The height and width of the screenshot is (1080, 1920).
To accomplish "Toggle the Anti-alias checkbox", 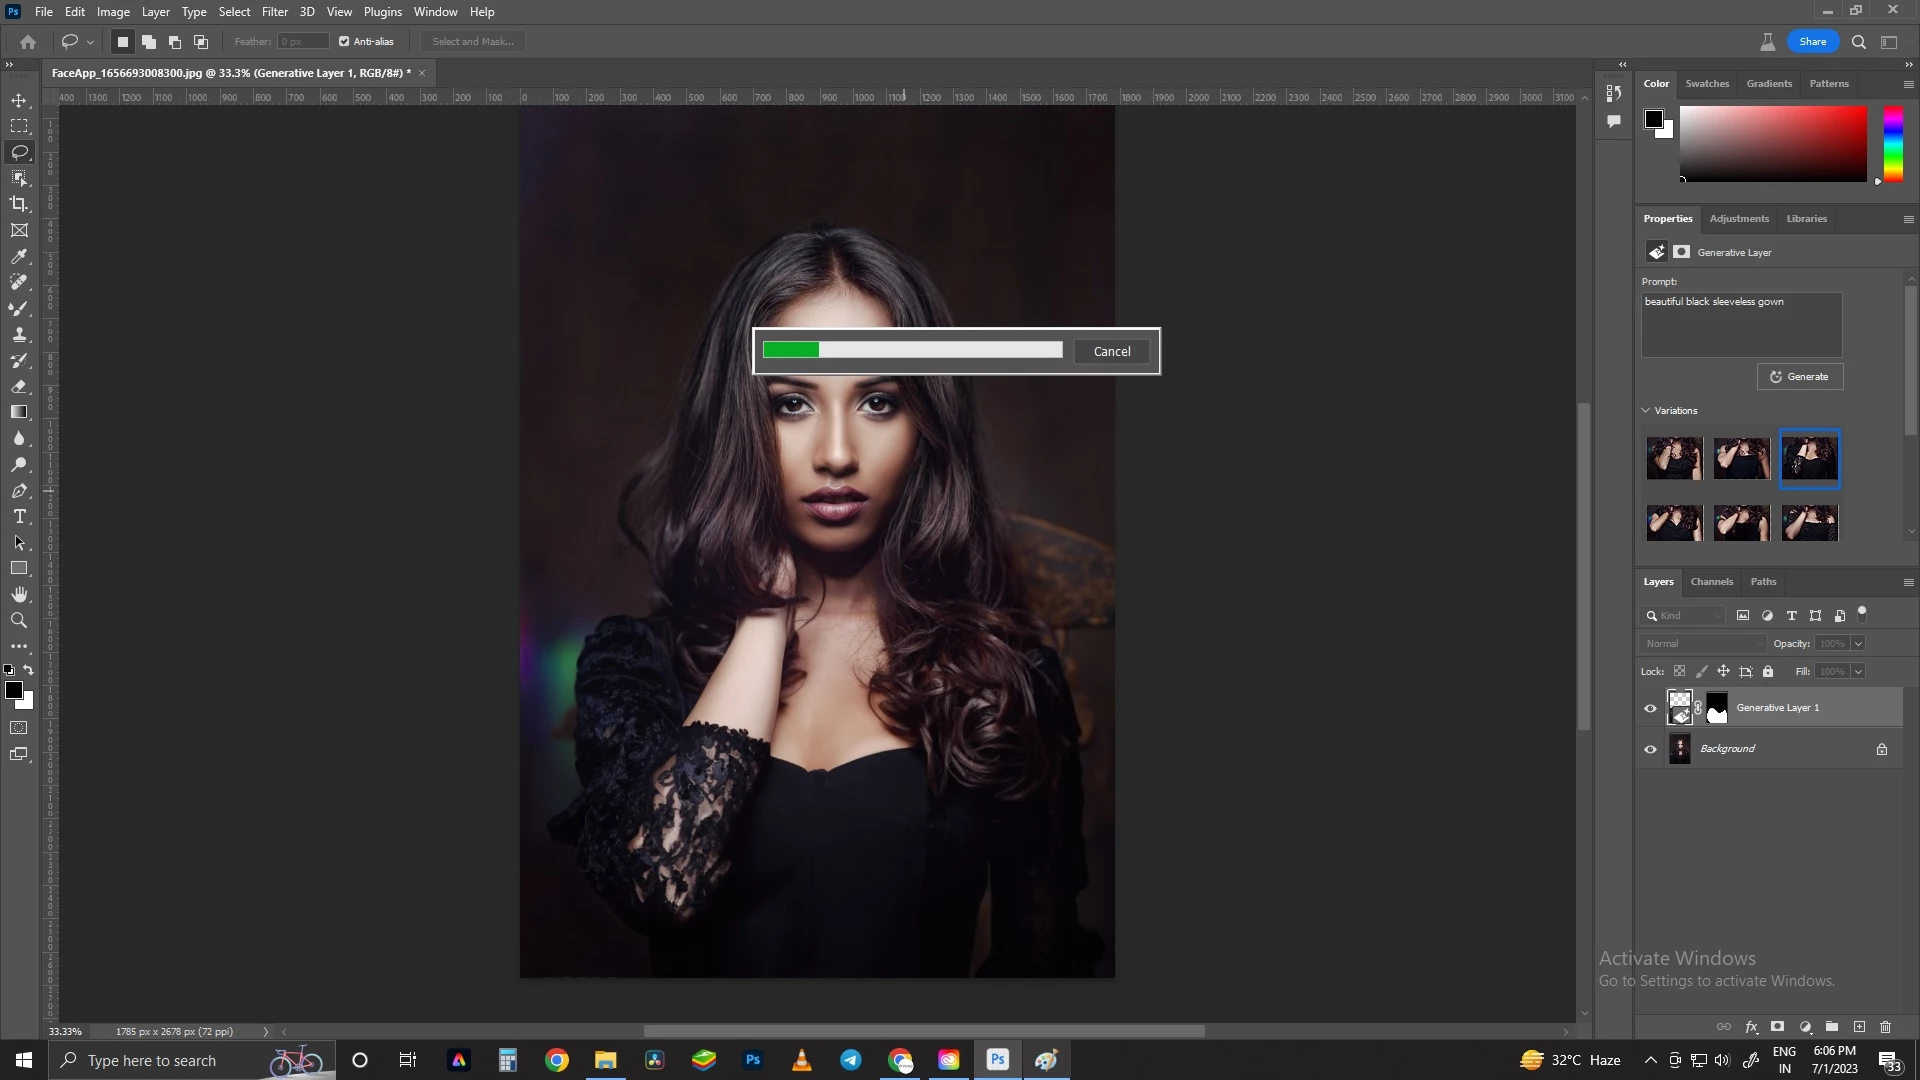I will point(344,42).
